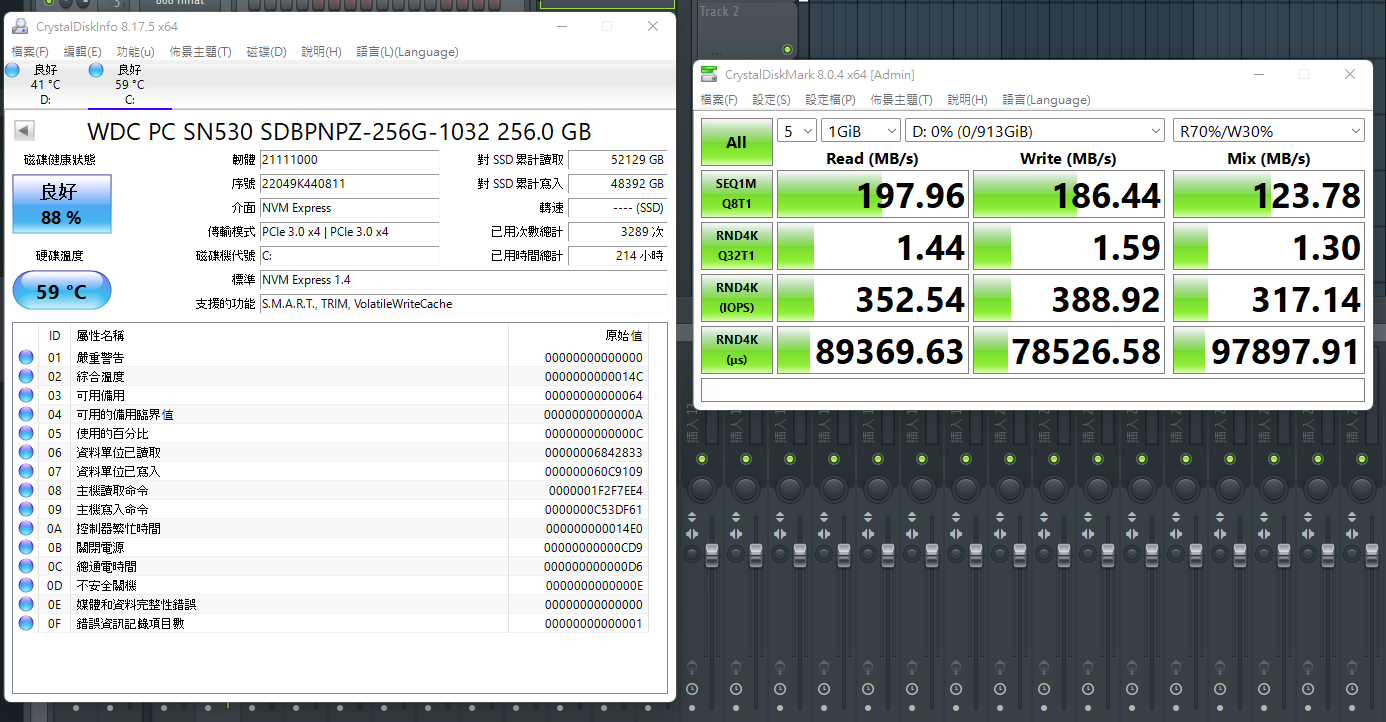The image size is (1386, 722).
Task: Mute Track 2 in the FL Studio playlist
Action: click(x=787, y=49)
